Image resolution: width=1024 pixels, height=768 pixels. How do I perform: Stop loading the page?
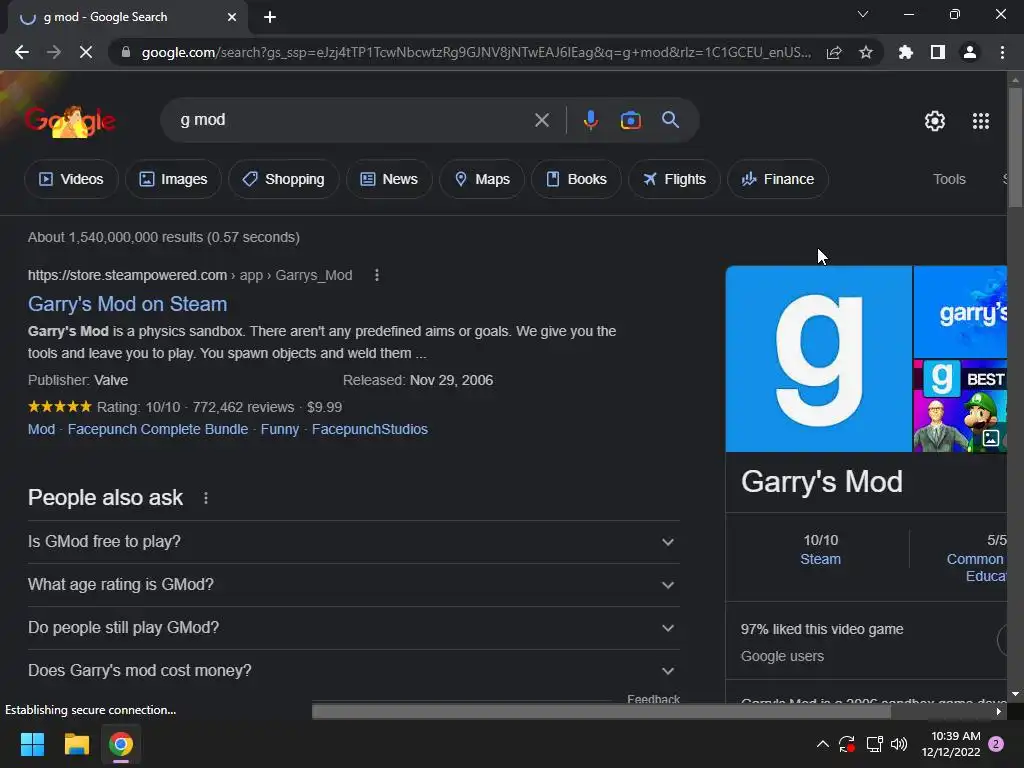point(86,52)
